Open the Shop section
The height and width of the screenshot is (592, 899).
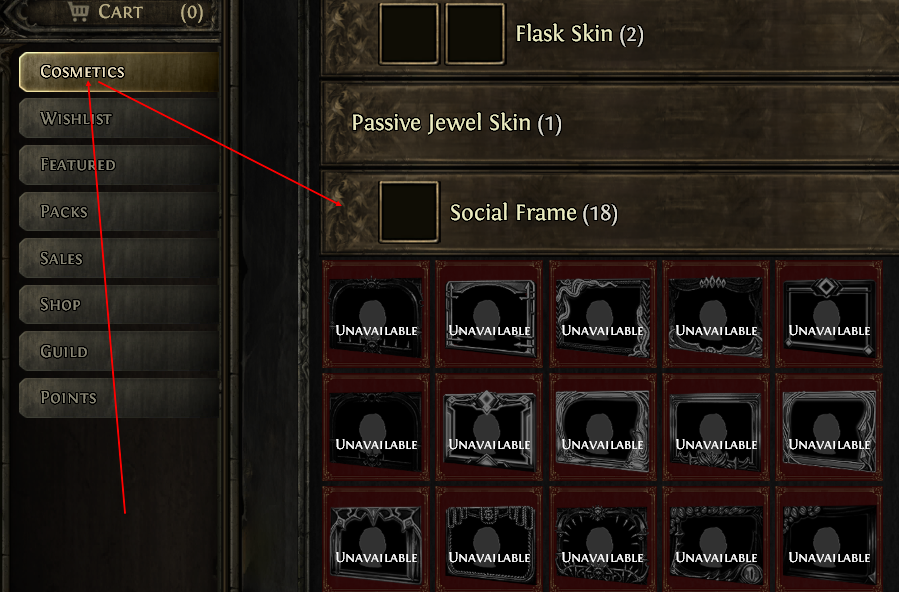click(x=119, y=304)
